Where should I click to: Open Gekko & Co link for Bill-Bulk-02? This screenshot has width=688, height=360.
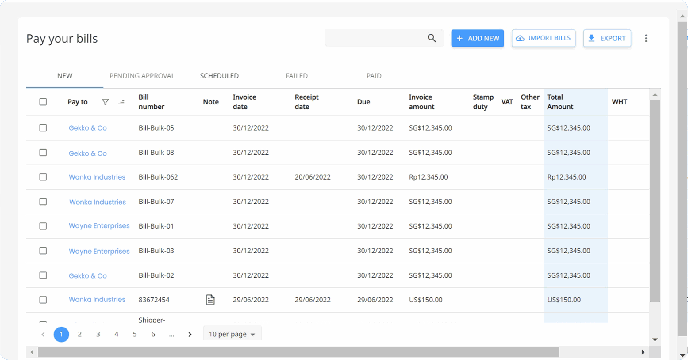(x=88, y=276)
